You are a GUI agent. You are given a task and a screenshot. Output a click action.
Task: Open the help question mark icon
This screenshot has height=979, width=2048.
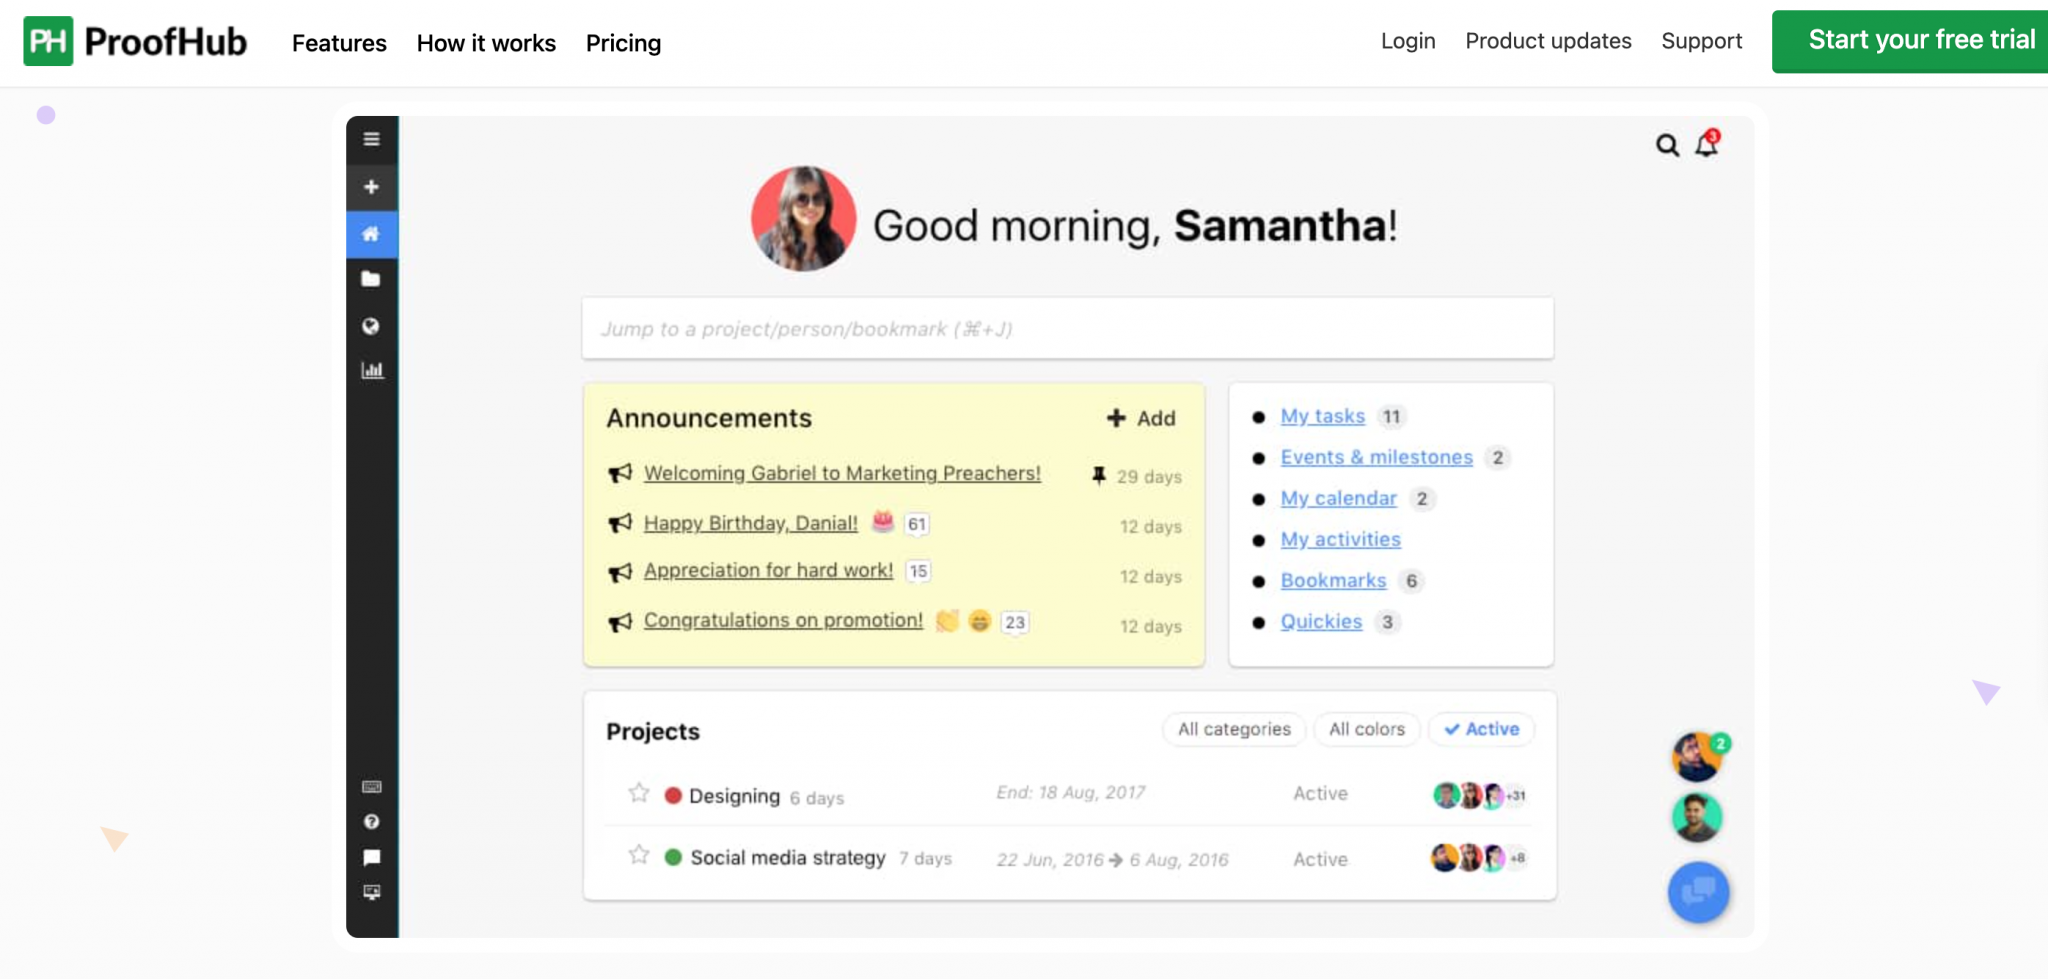372,822
